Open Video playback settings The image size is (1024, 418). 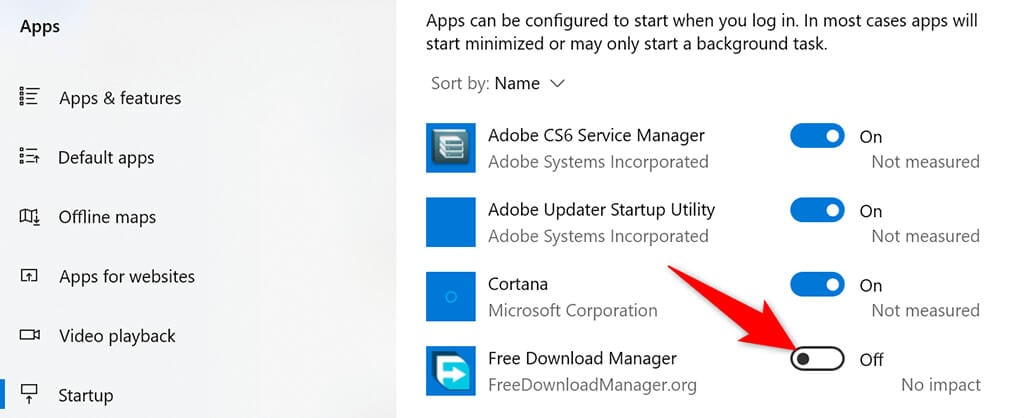117,336
